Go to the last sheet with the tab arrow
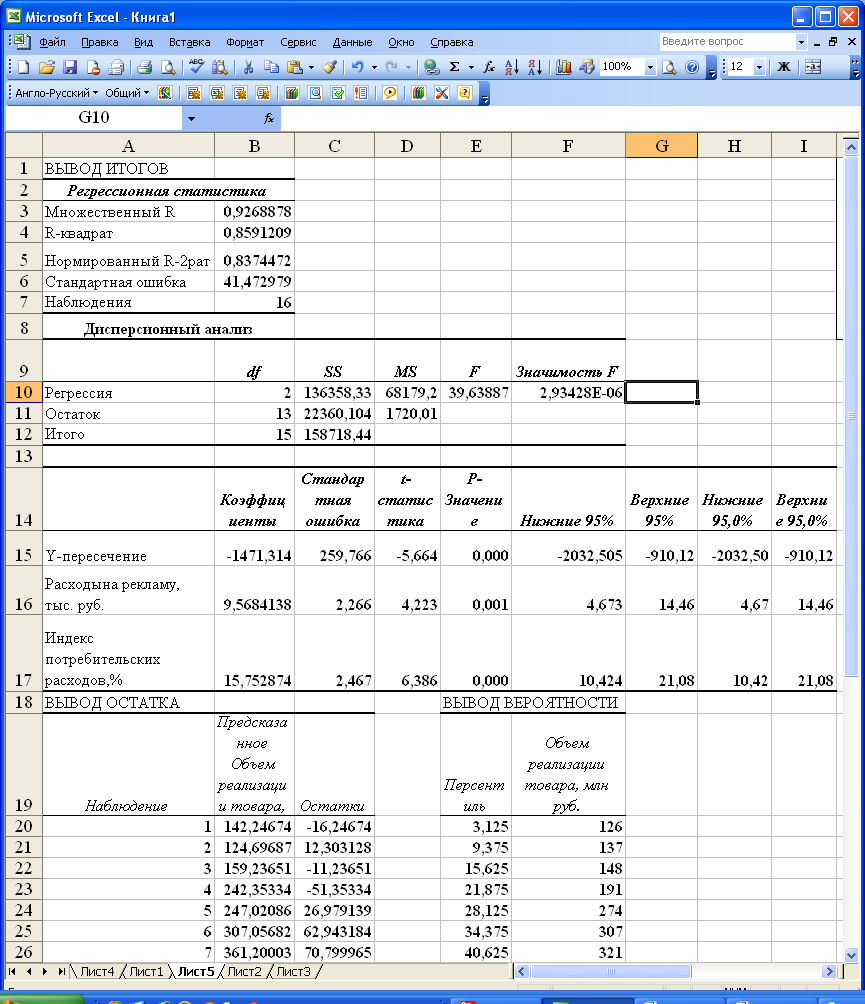 61,971
